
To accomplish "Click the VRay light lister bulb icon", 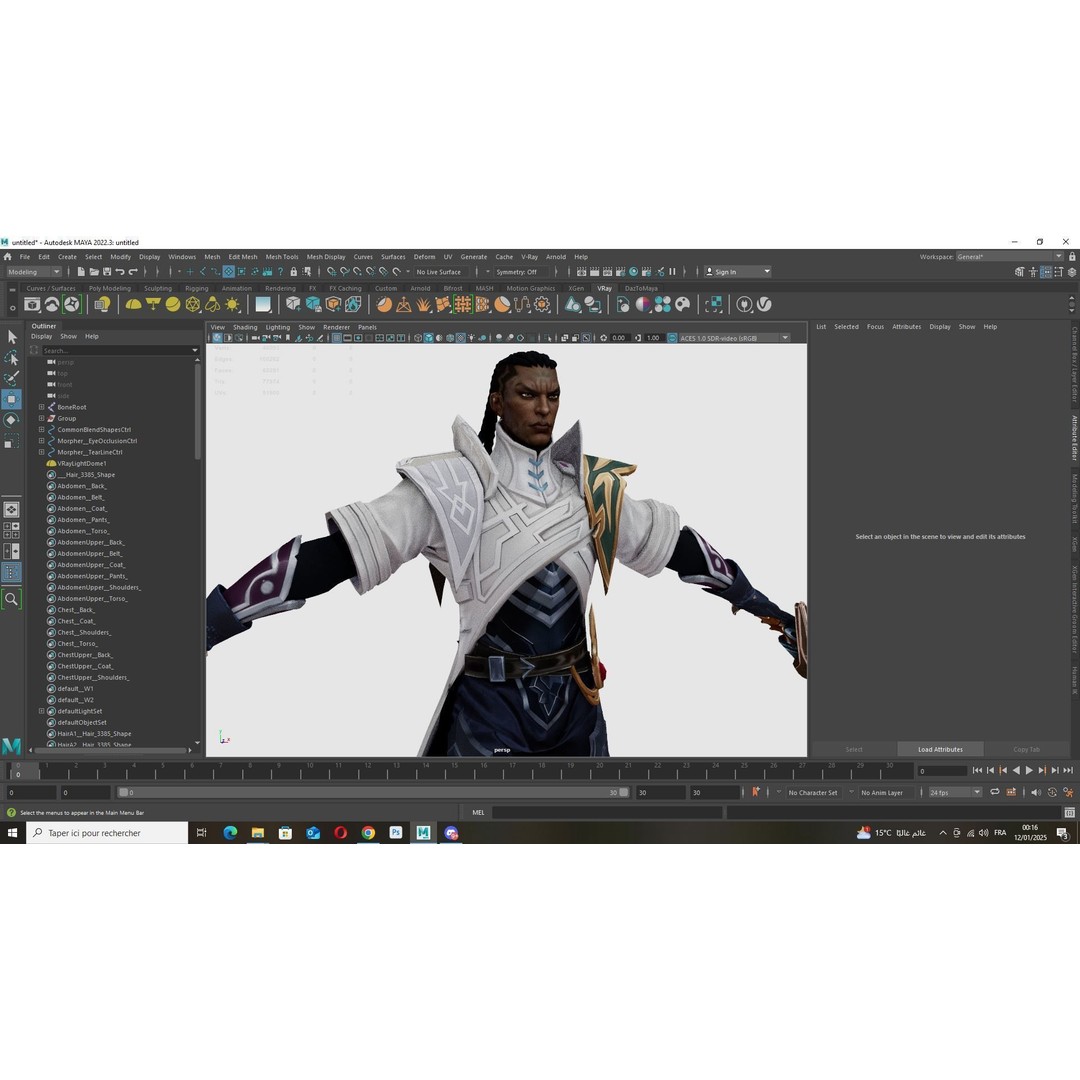I will click(x=102, y=304).
